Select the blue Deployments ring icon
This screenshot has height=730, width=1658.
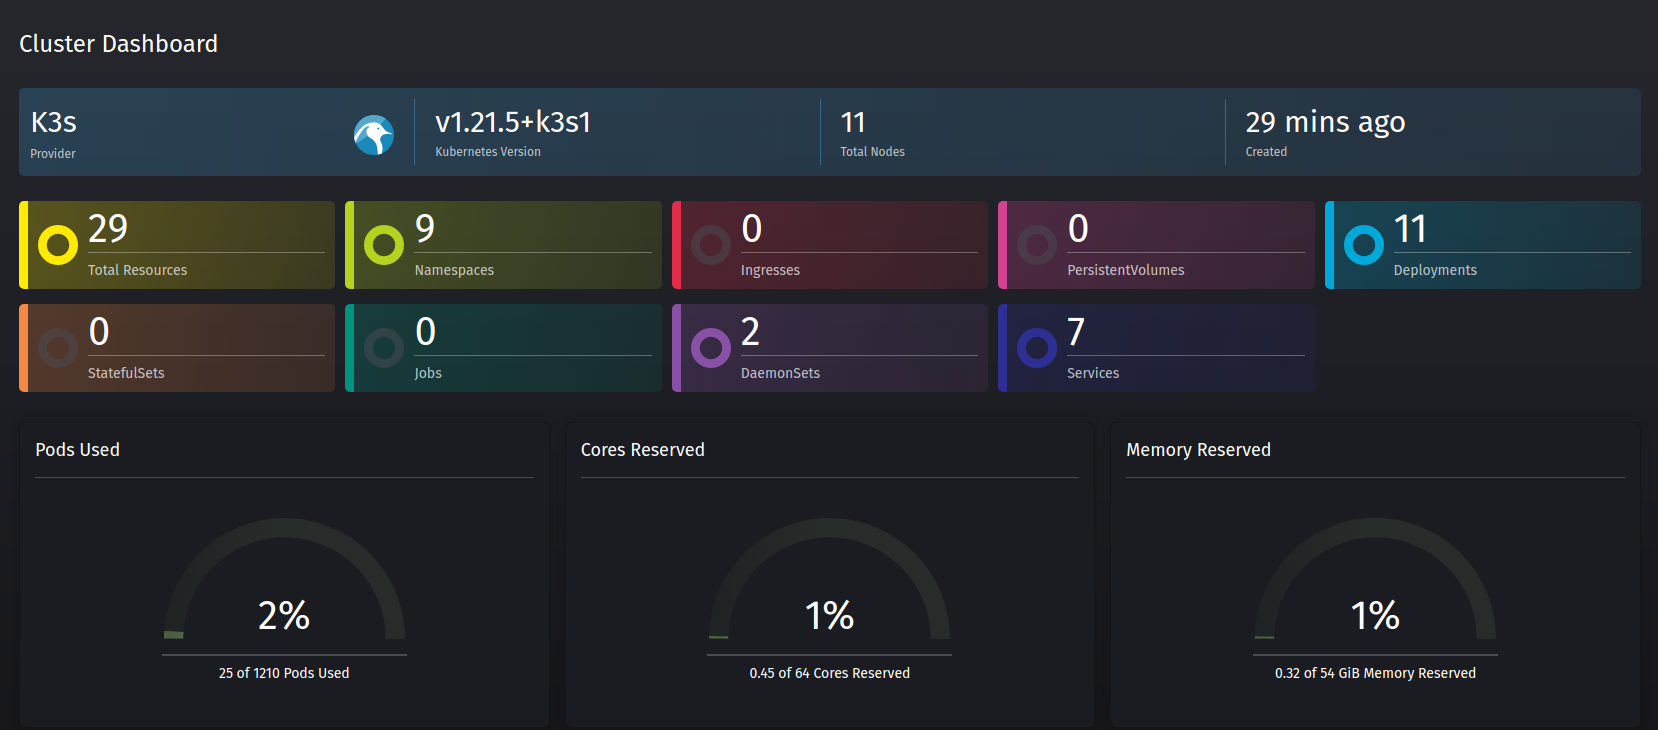point(1364,245)
